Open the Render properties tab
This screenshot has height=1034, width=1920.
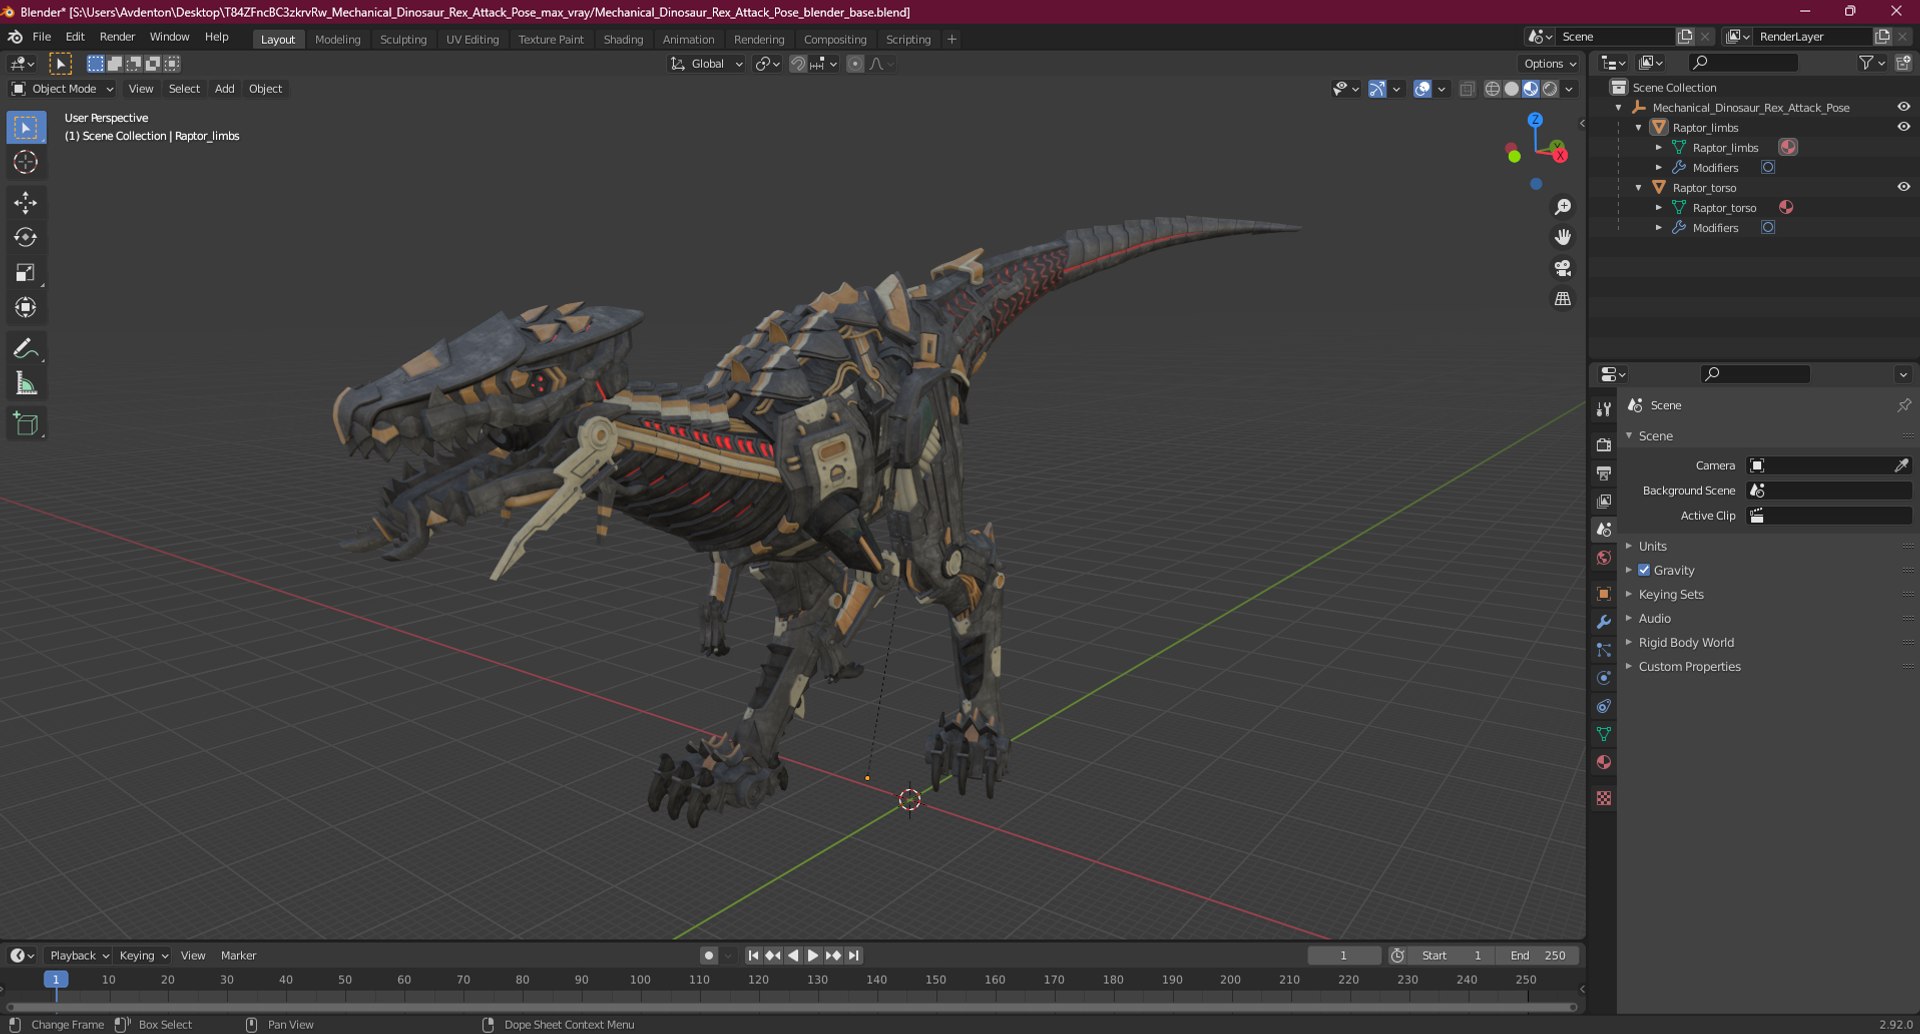pos(1604,445)
